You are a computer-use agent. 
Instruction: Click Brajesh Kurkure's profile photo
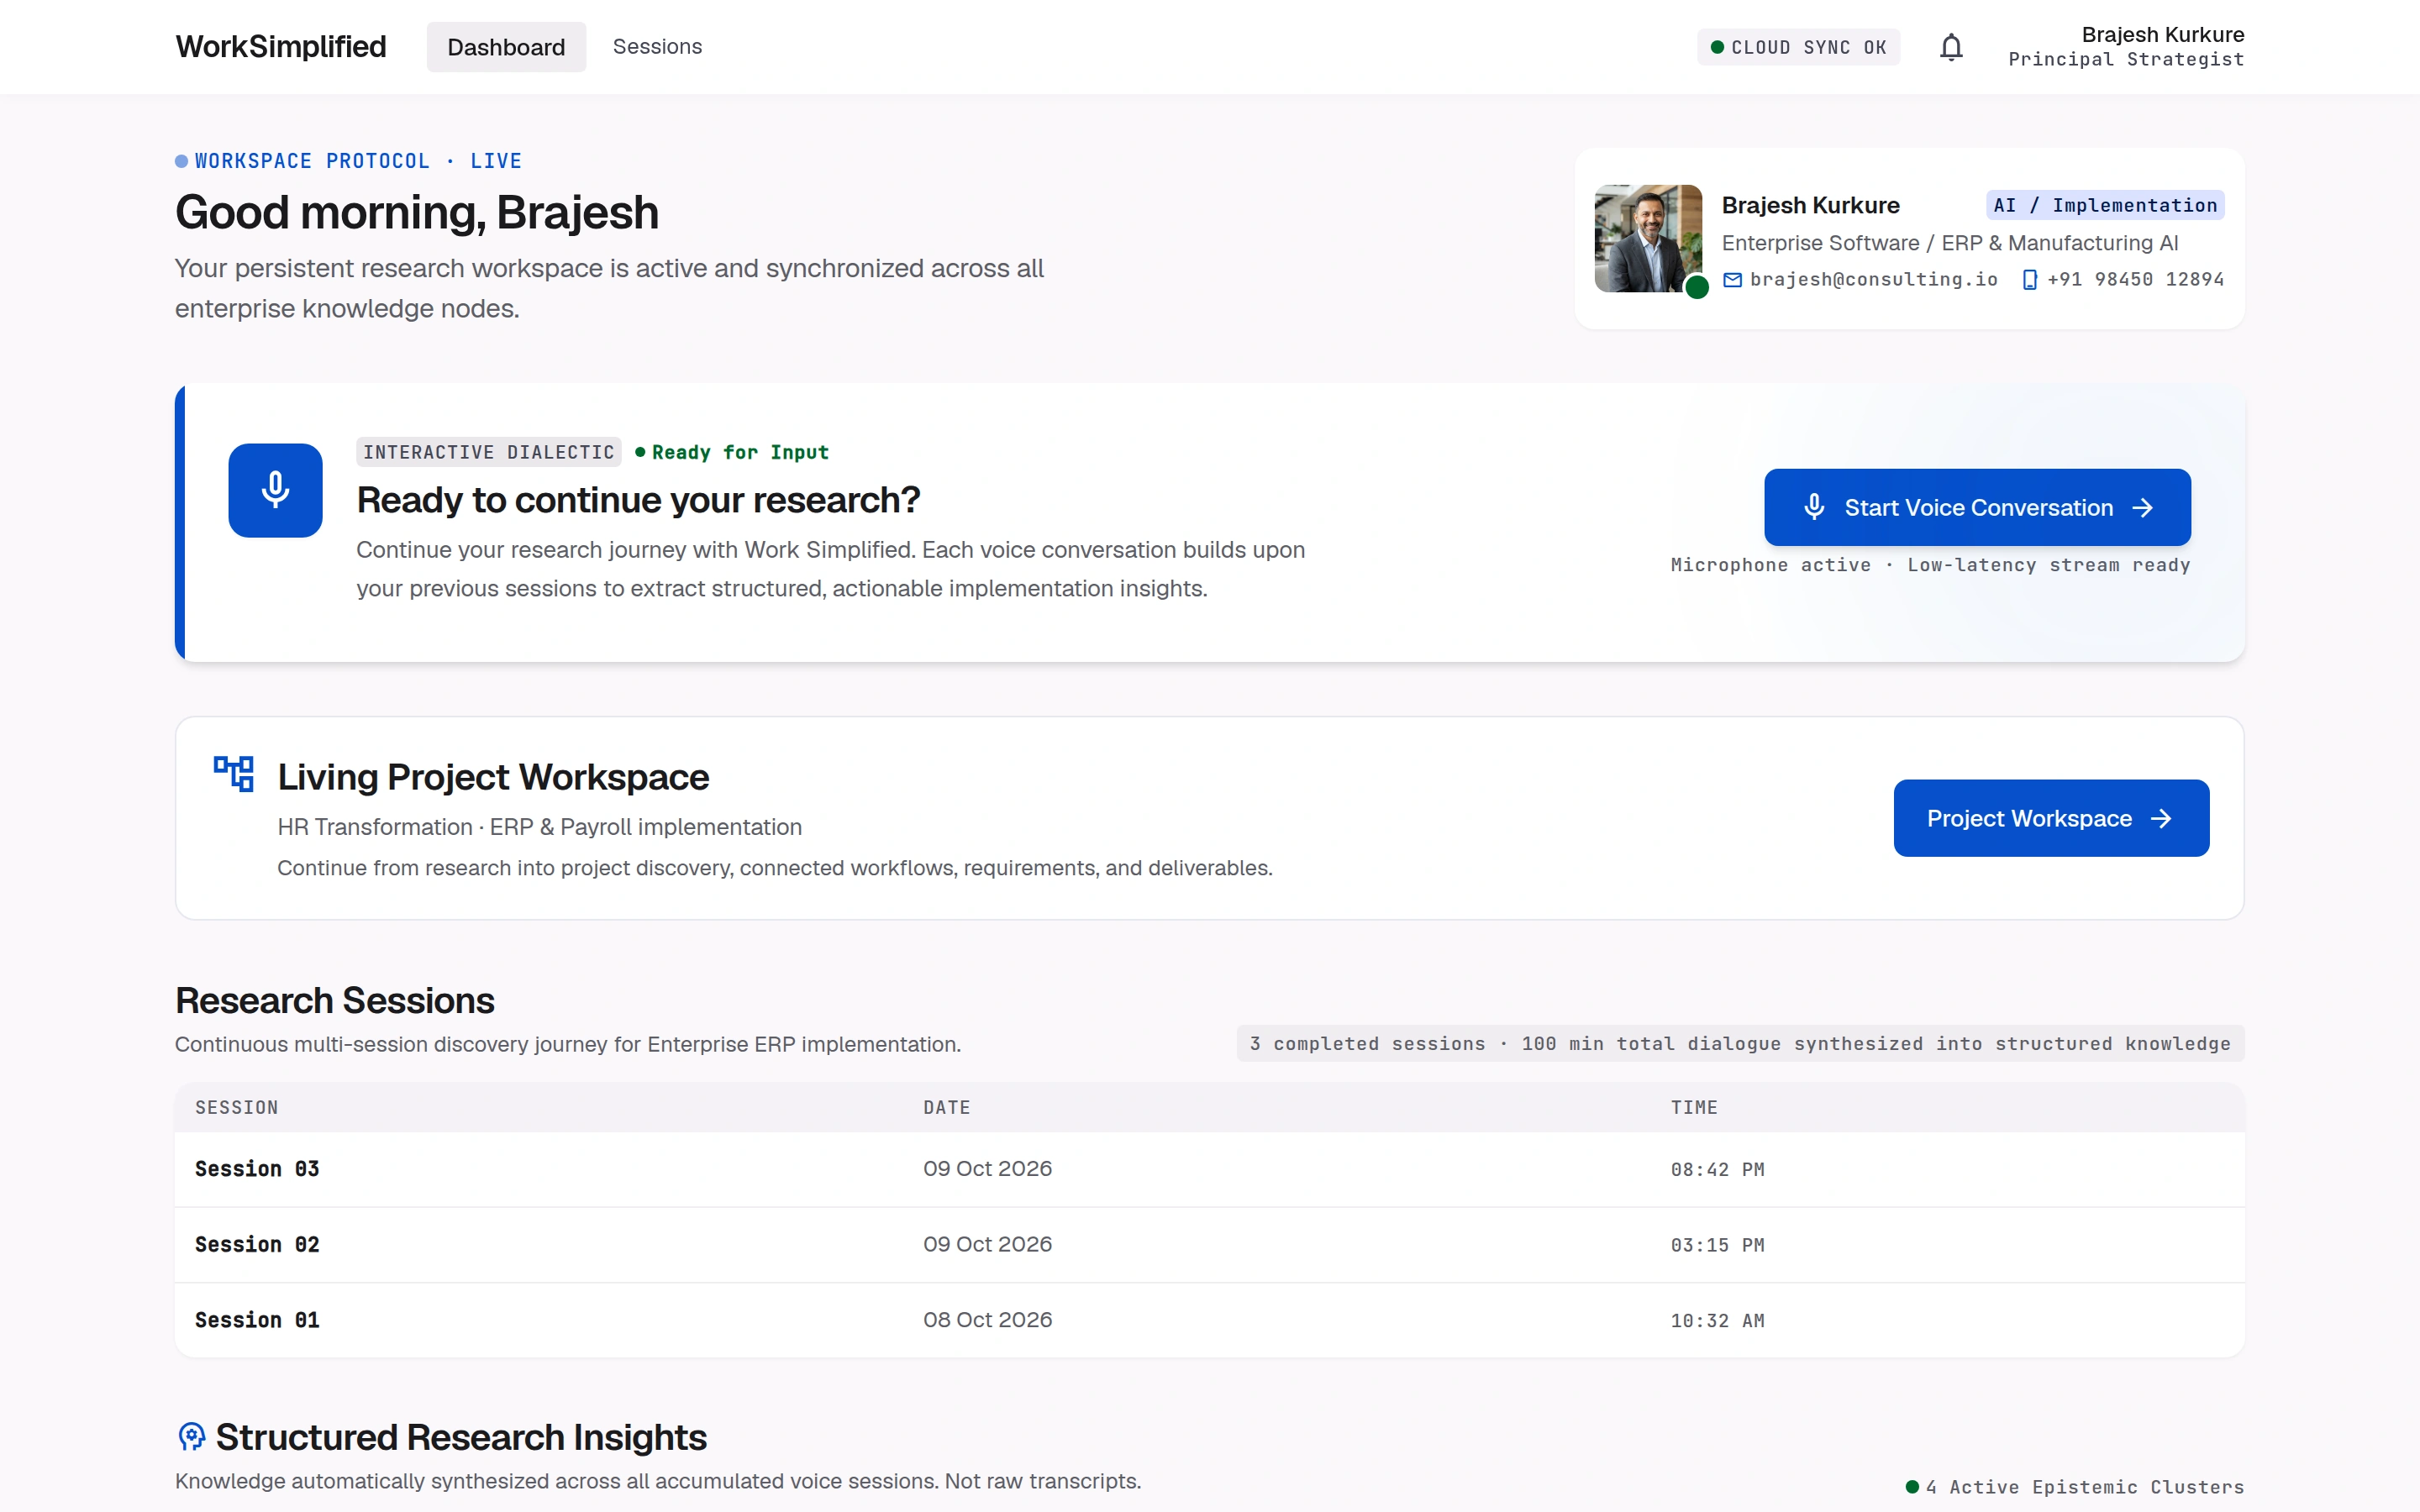coord(1648,238)
